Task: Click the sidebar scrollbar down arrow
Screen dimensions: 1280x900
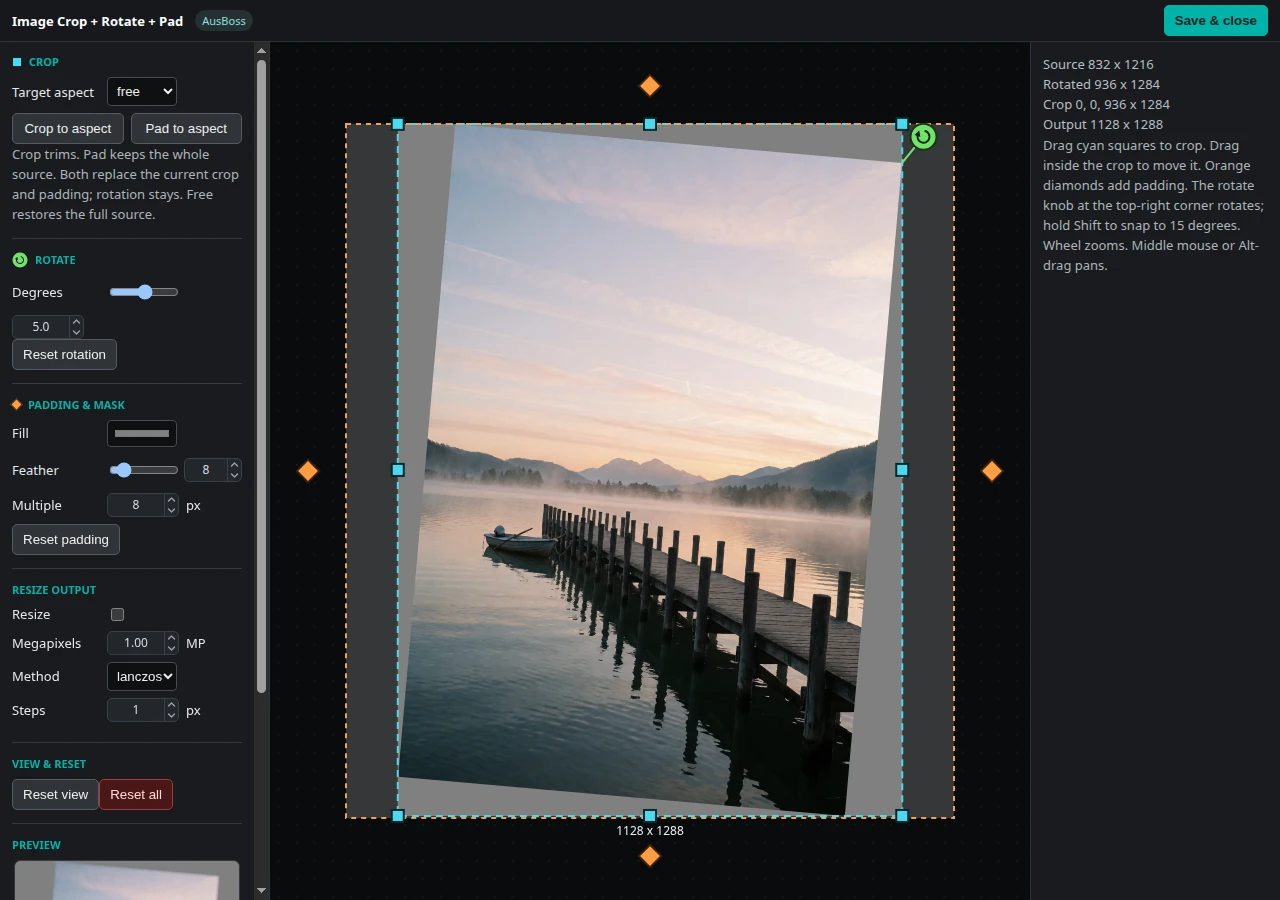Action: pyautogui.click(x=262, y=890)
